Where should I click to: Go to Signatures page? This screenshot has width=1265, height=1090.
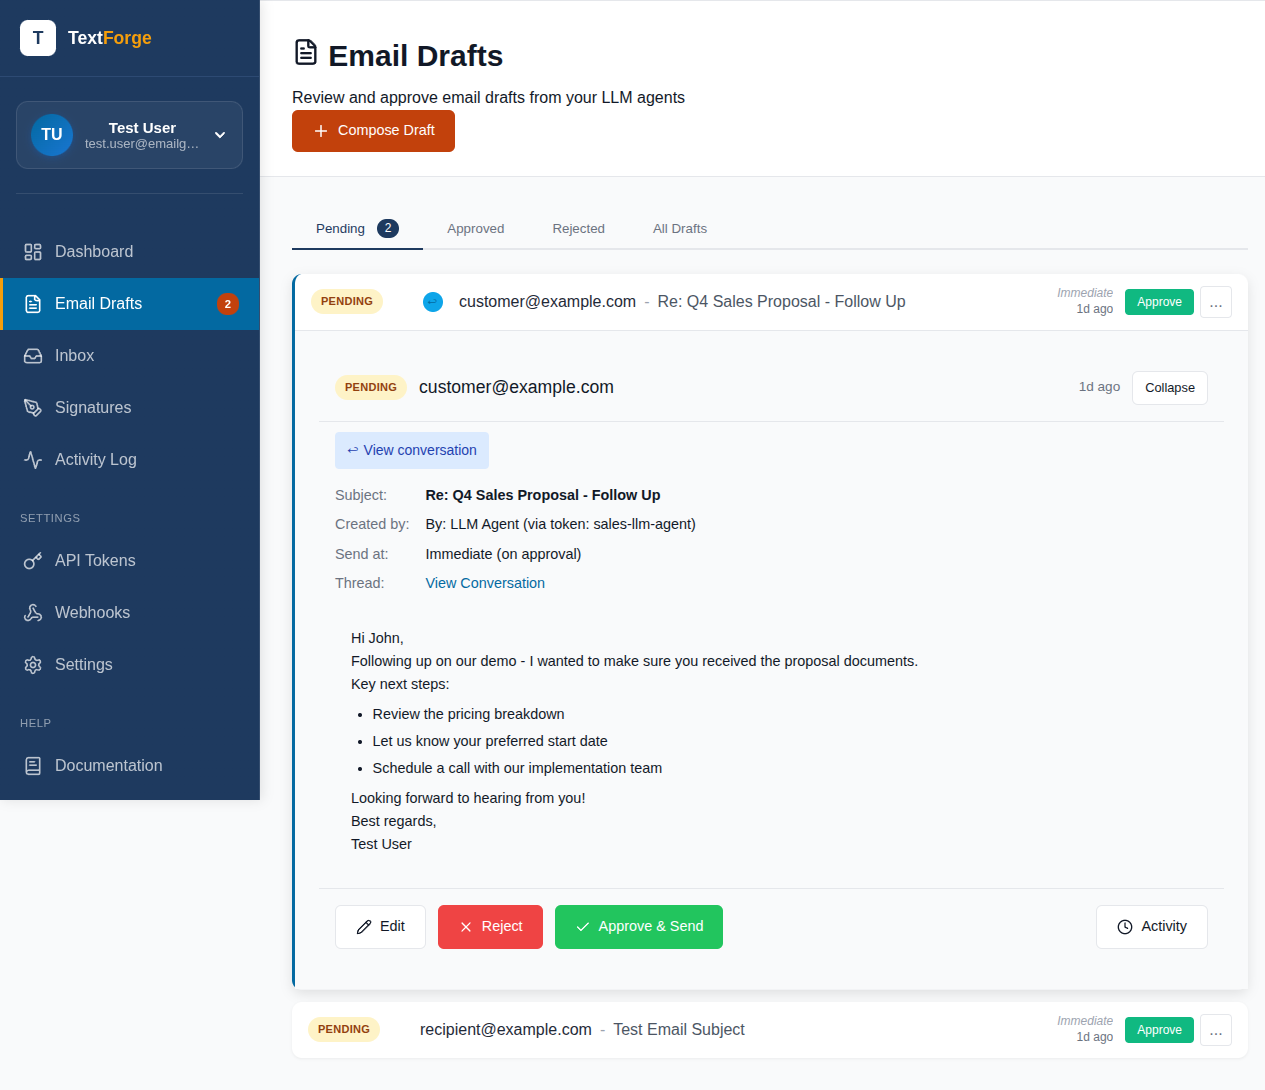(x=130, y=408)
